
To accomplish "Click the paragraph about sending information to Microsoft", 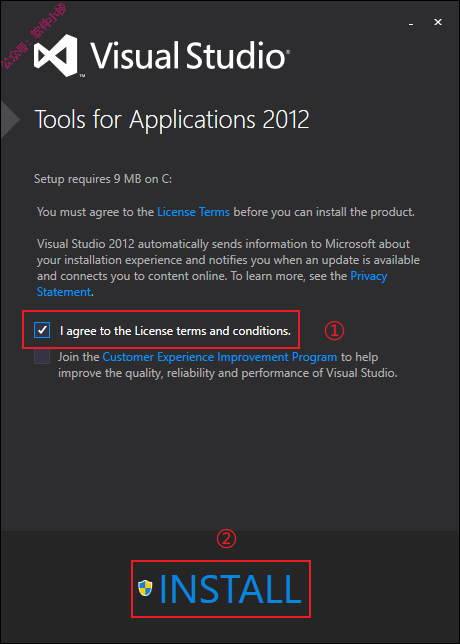I will pos(228,268).
